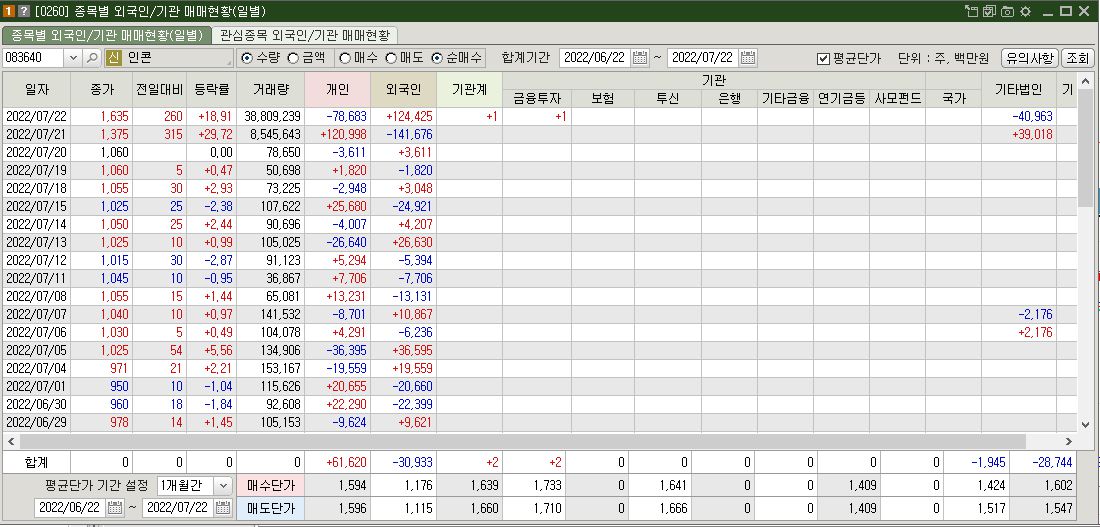Click the +120,998 individual cell

(337, 134)
